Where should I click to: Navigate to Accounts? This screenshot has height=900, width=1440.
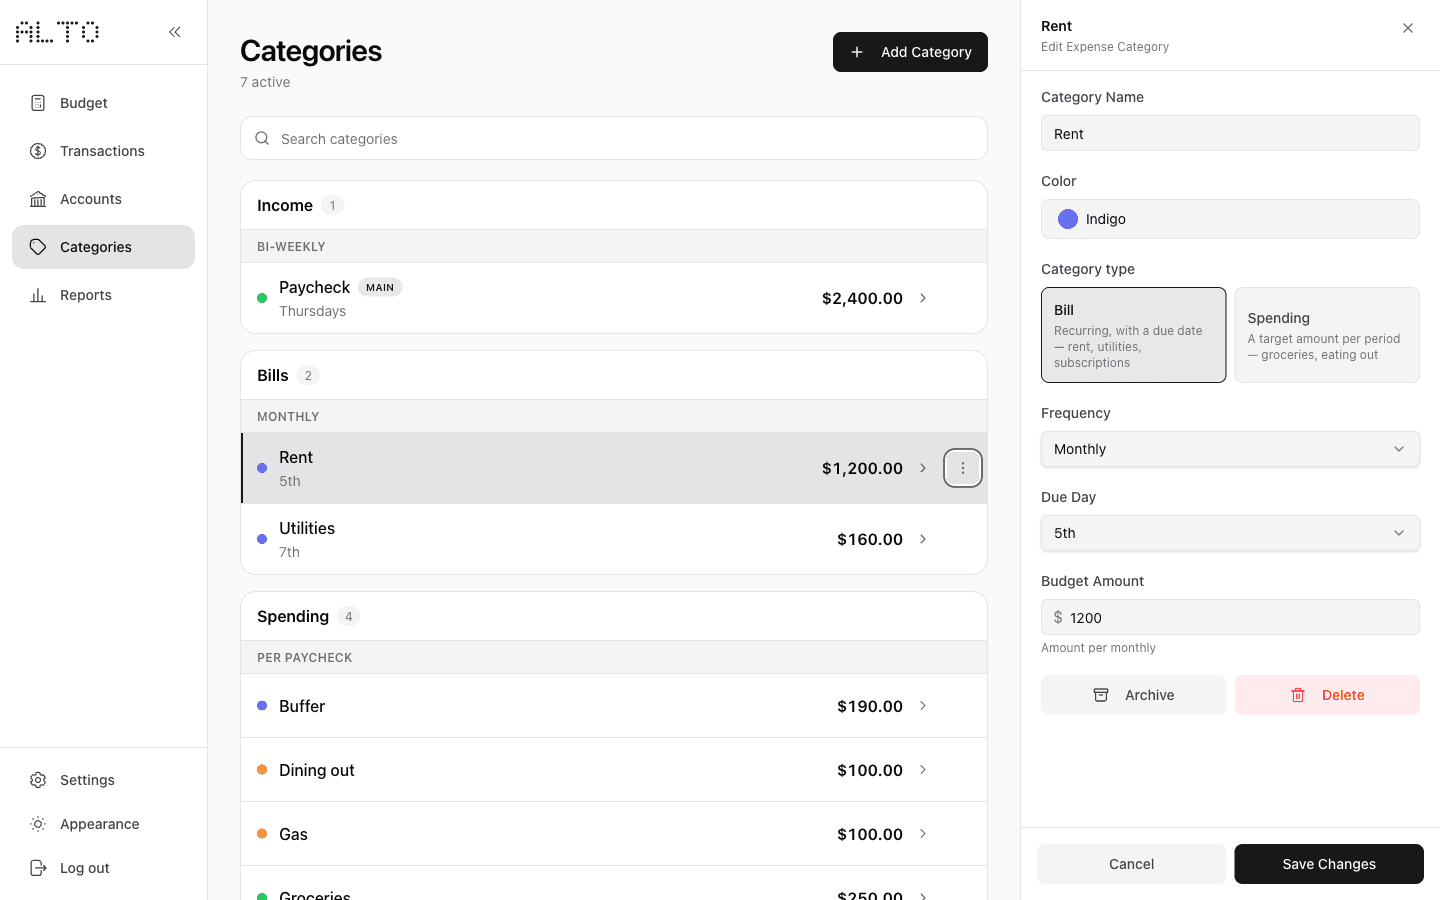click(x=103, y=199)
